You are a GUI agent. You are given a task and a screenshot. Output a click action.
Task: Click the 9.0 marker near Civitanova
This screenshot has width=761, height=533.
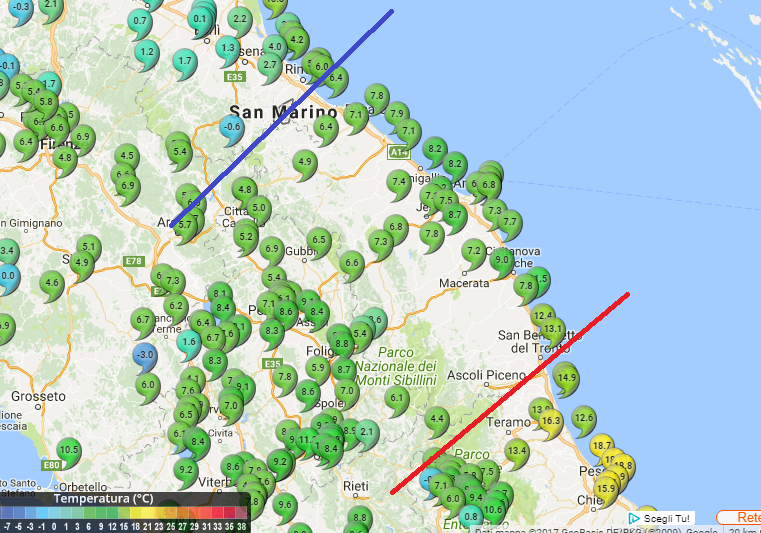502,260
